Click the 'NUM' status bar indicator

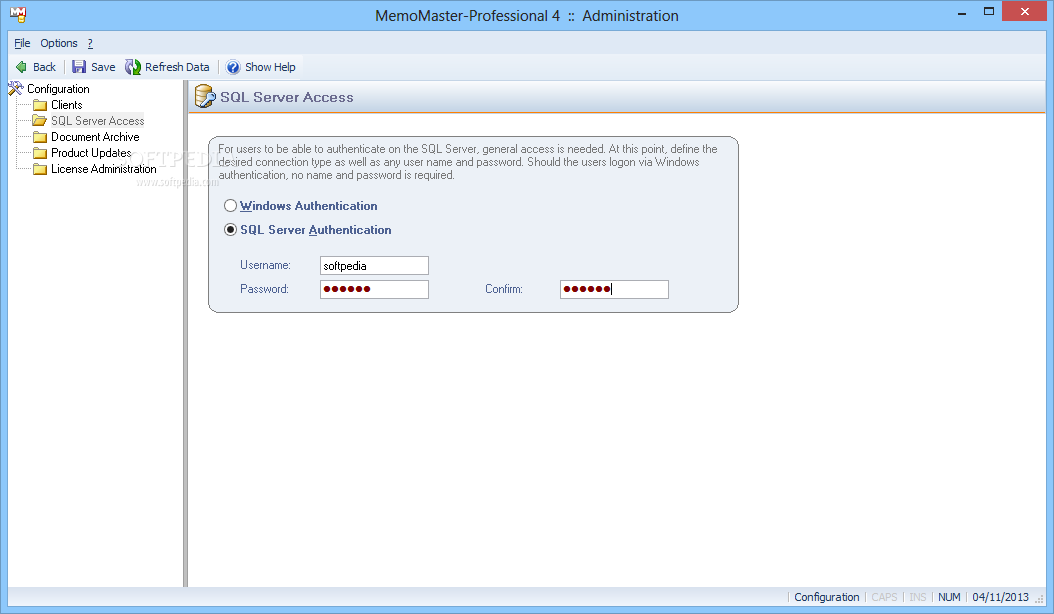click(949, 597)
